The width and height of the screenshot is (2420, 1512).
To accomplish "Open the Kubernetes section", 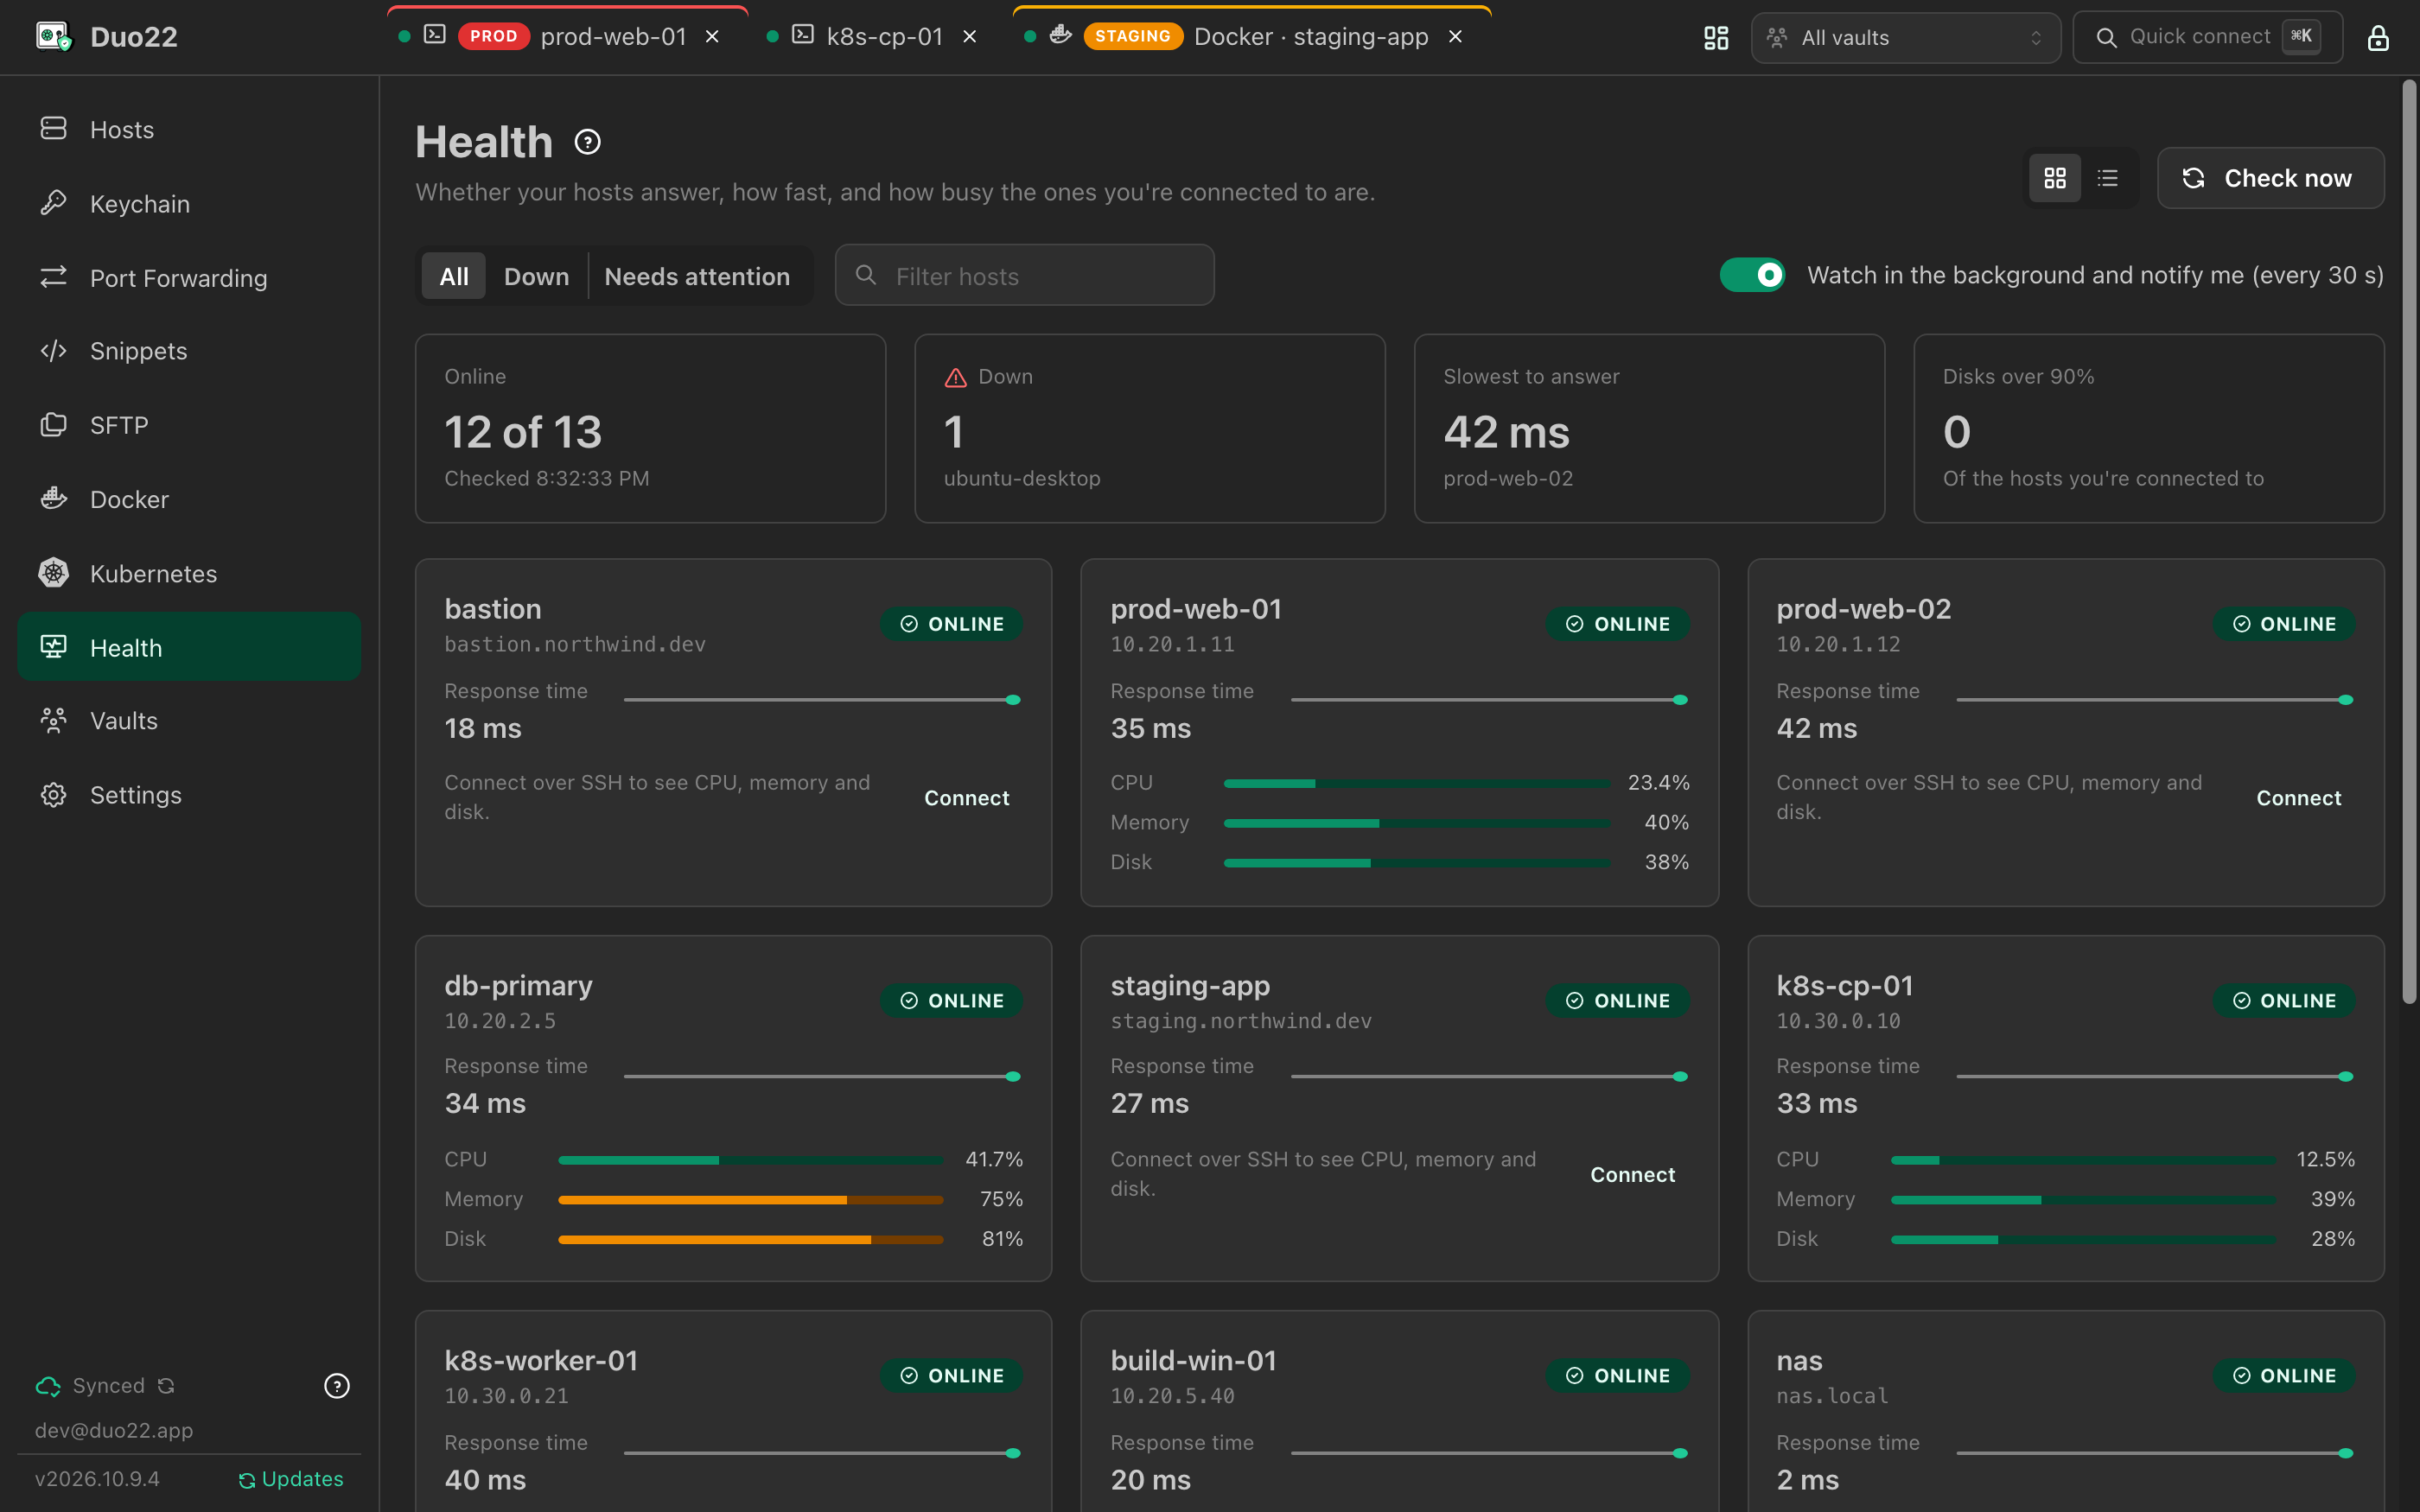I will pos(189,573).
